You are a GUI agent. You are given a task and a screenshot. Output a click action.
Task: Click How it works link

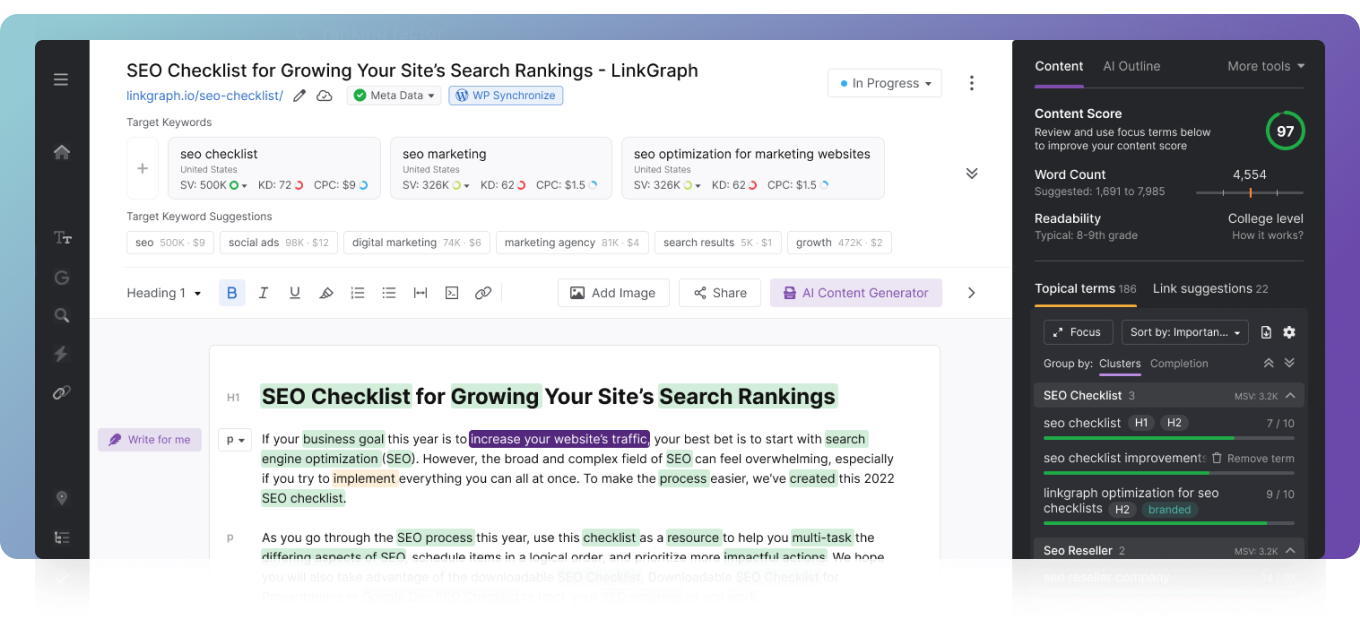tap(1267, 236)
